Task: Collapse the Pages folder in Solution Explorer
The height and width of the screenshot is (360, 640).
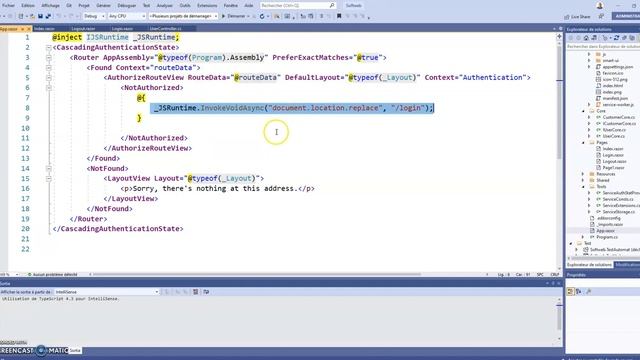Action: click(583, 143)
